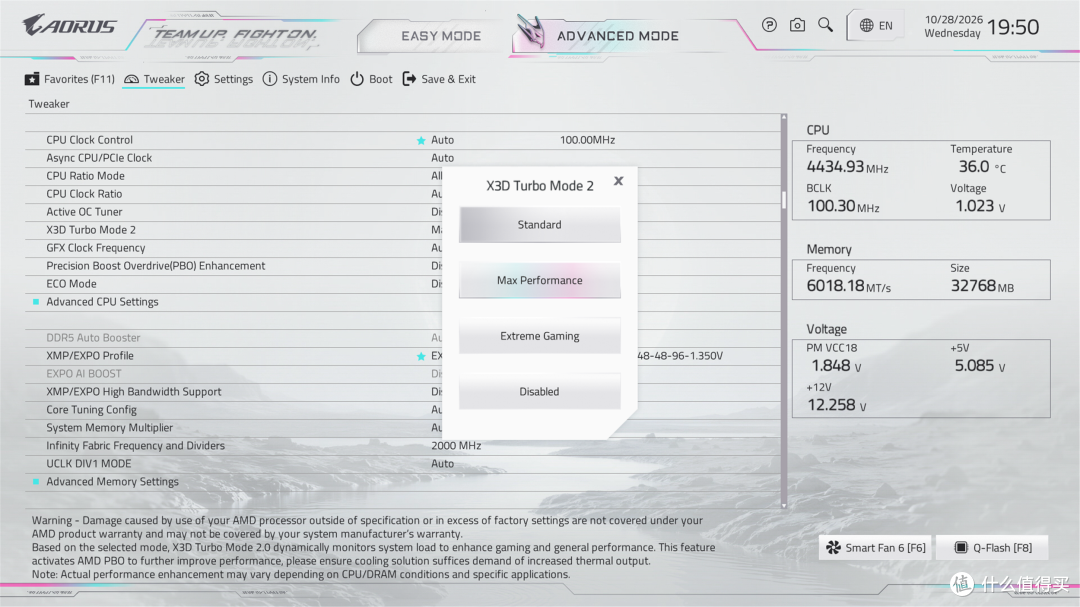Open Infinity Fabric Frequency 2000 MHz value

[456, 446]
